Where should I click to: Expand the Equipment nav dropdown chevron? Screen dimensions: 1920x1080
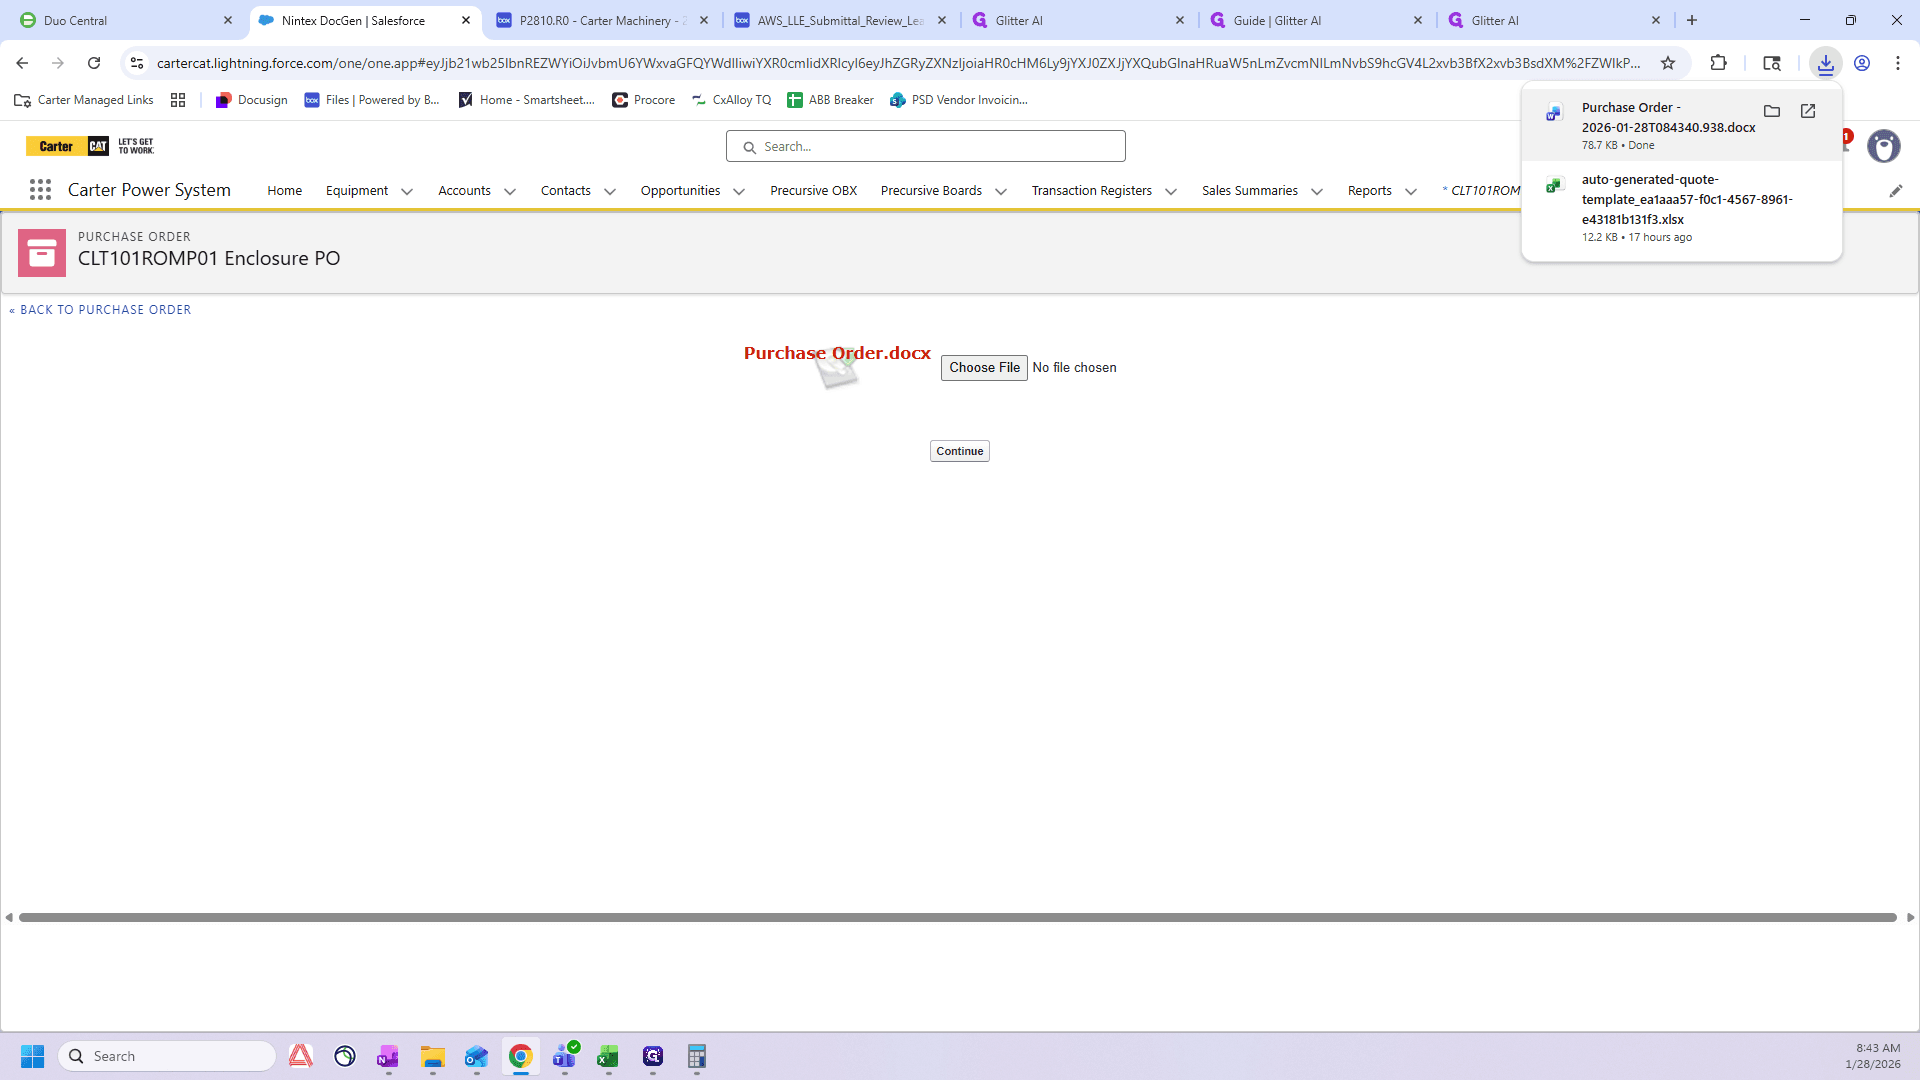click(x=407, y=191)
